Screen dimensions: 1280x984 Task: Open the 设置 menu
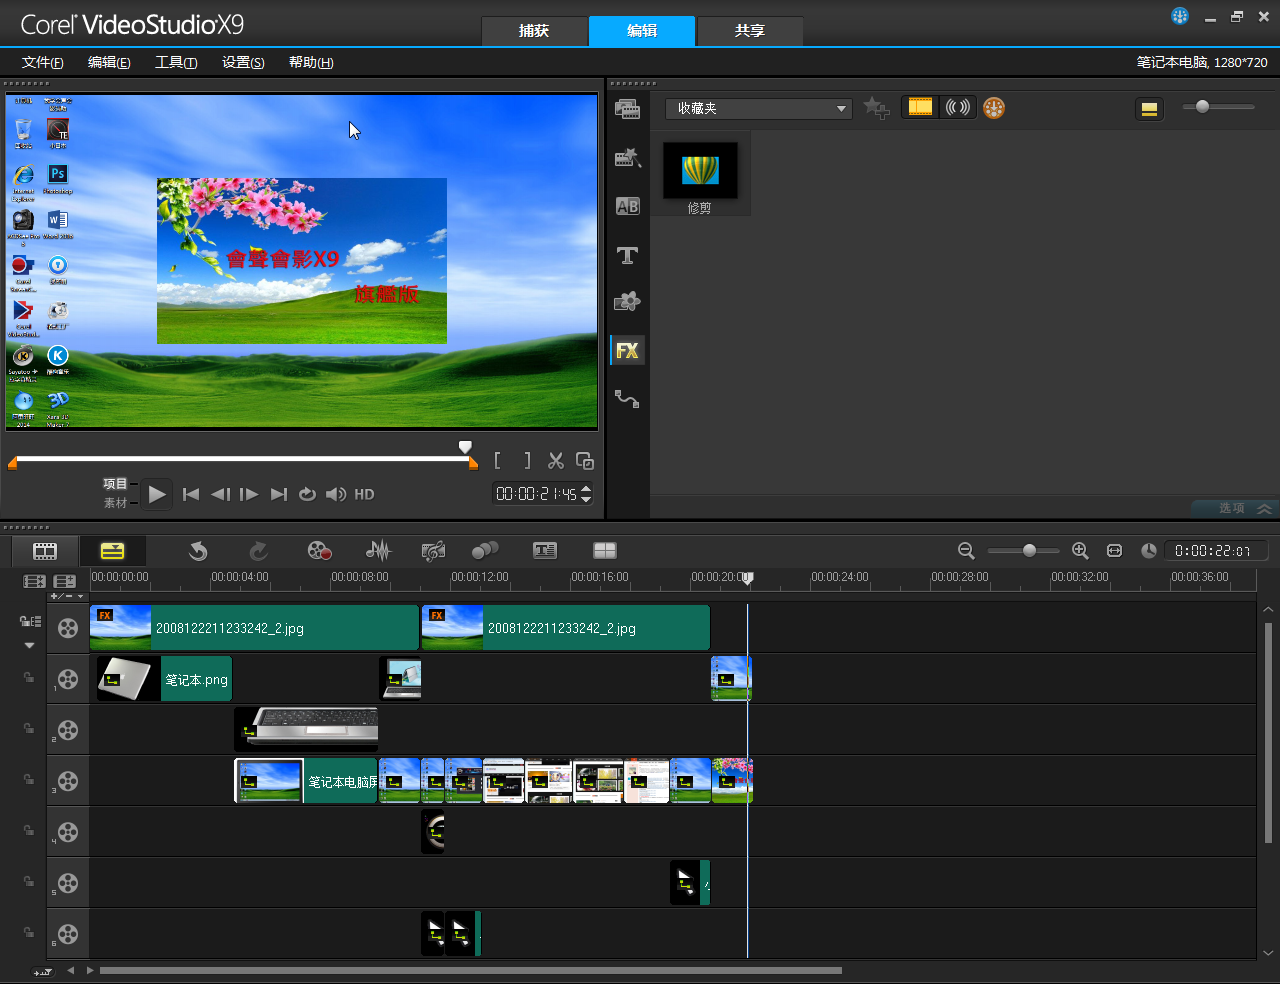pos(243,62)
